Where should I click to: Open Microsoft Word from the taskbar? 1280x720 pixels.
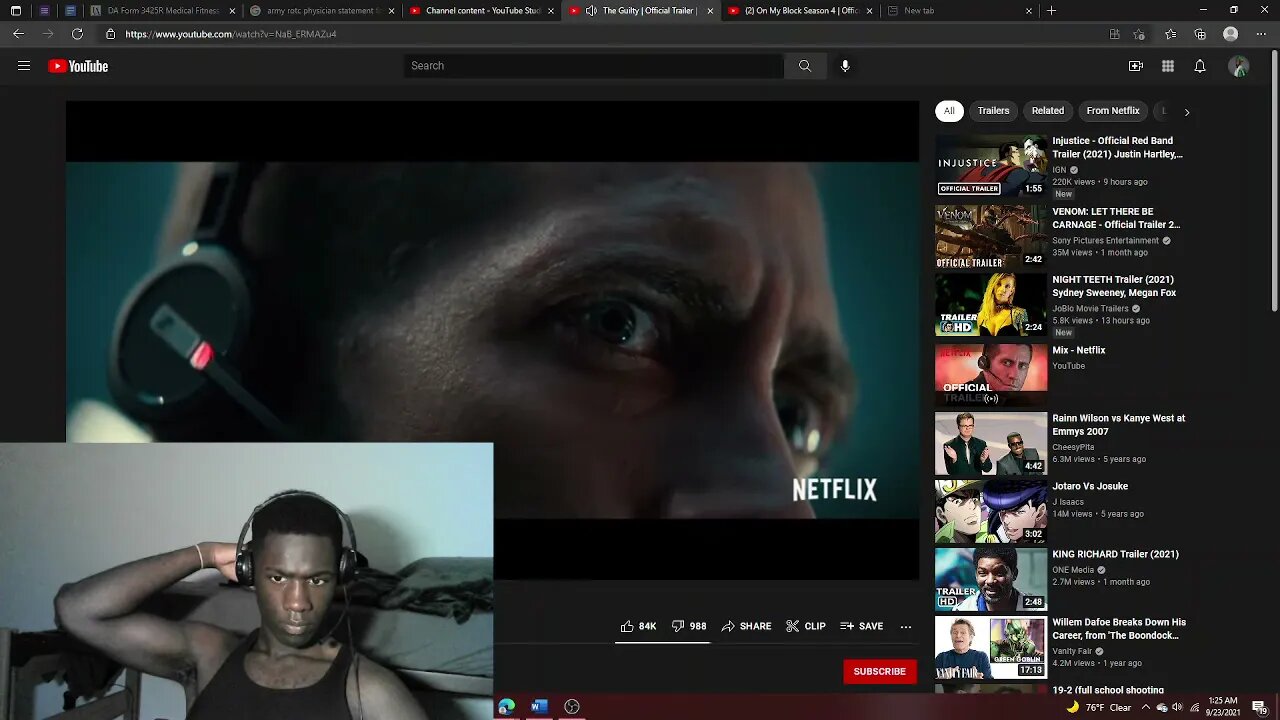point(539,706)
